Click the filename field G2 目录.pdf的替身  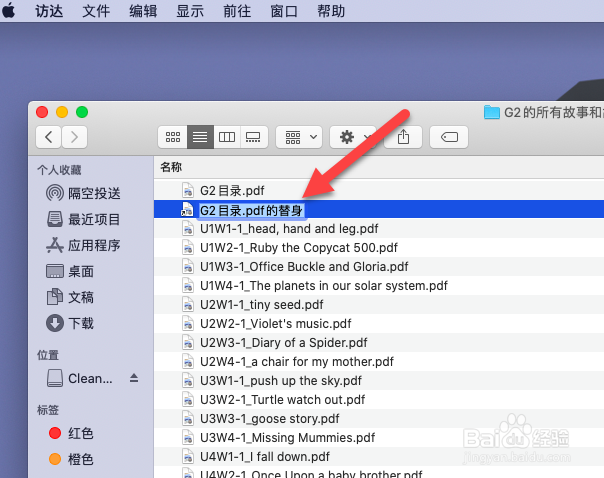point(251,211)
